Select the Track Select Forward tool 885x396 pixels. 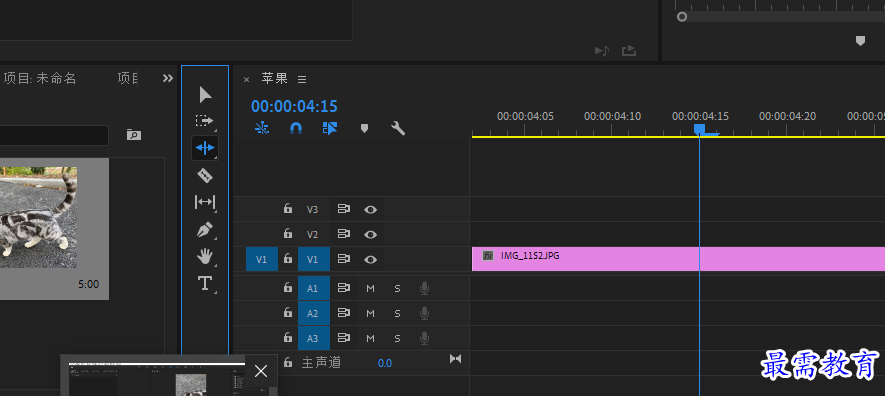[204, 121]
